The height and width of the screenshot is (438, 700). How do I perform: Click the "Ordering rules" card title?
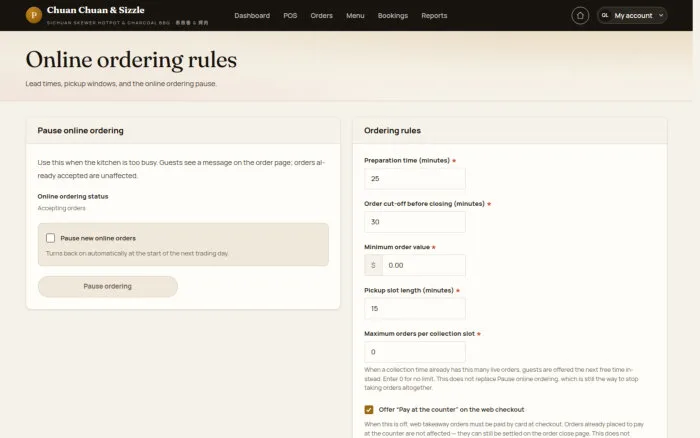(x=392, y=130)
